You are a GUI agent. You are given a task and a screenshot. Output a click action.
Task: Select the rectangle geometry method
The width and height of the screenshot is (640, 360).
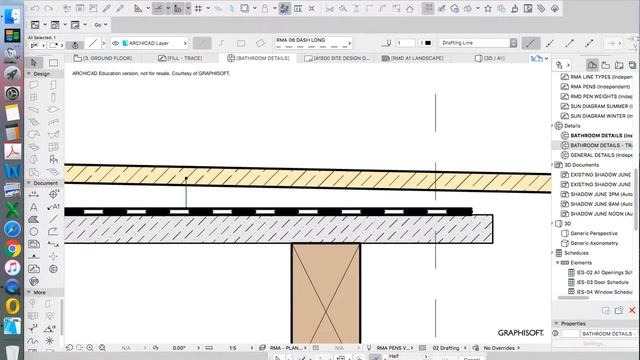(241, 43)
